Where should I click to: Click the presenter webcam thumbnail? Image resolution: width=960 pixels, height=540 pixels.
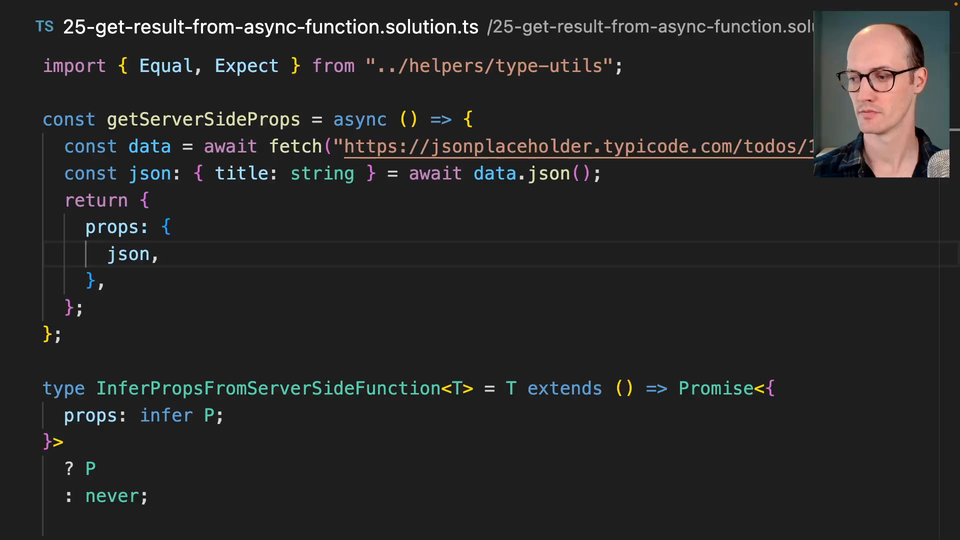pos(881,95)
